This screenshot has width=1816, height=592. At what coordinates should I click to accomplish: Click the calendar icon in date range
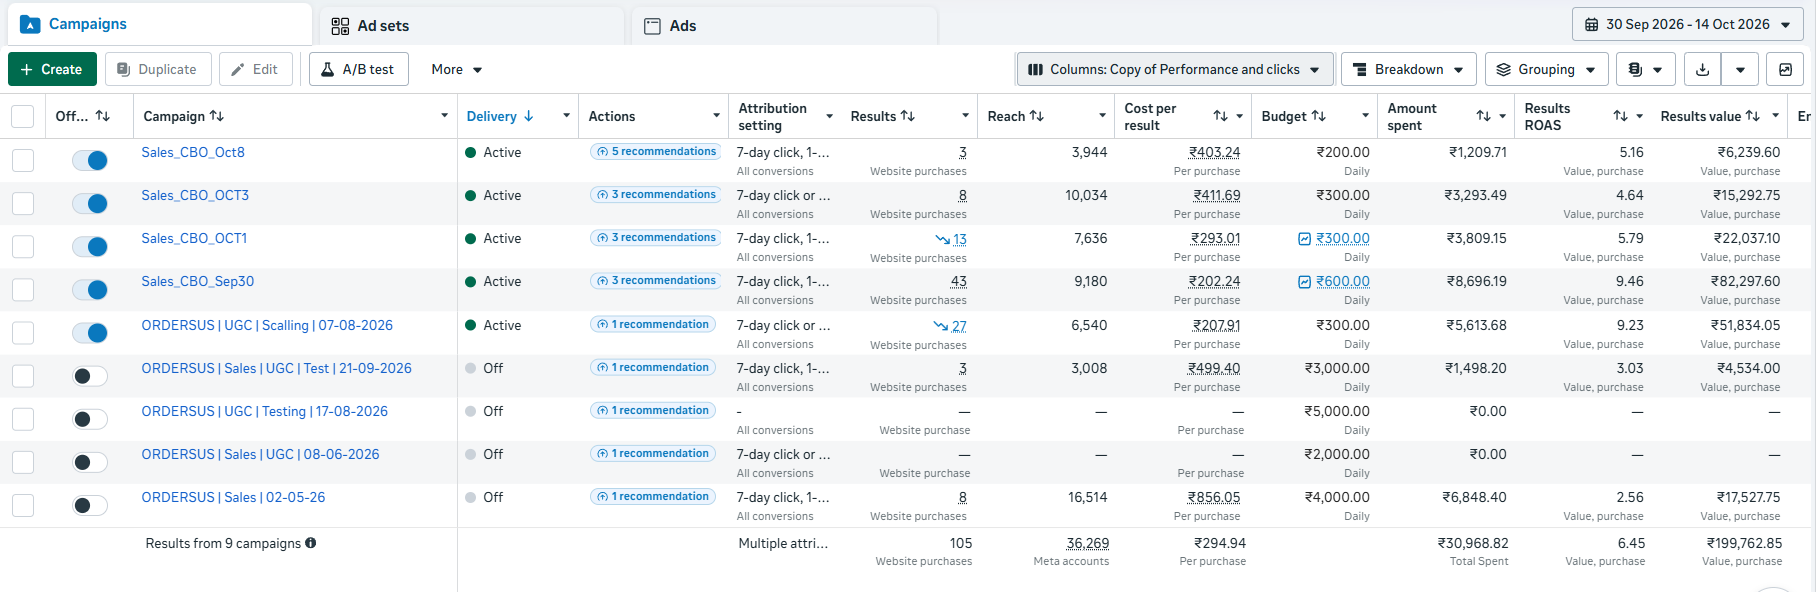pos(1592,24)
